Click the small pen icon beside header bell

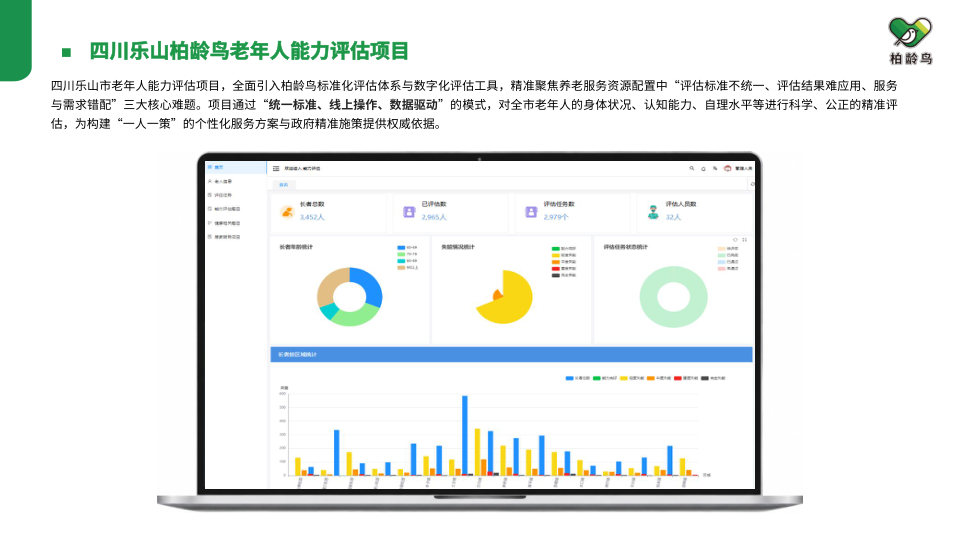point(714,168)
